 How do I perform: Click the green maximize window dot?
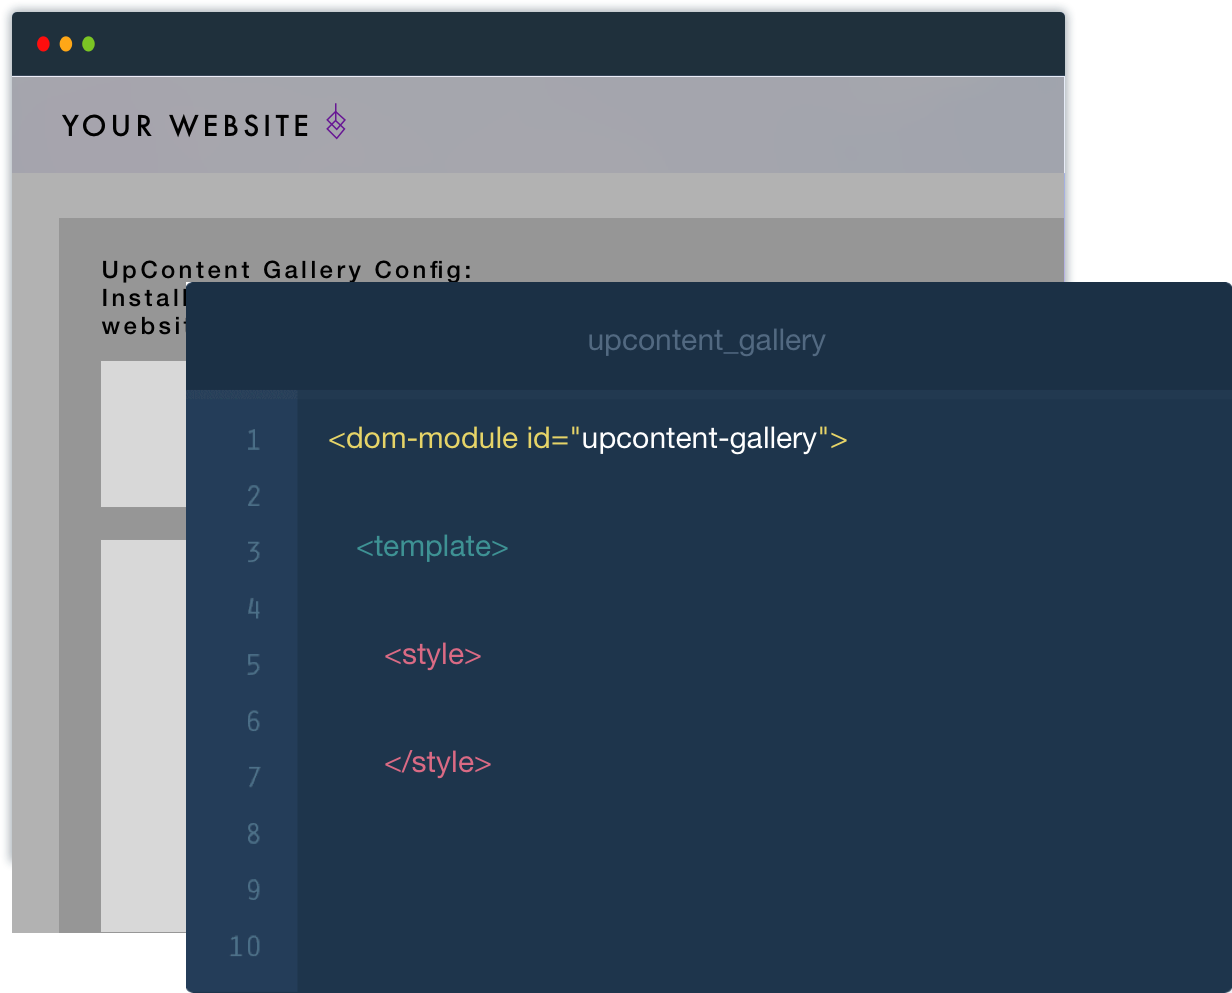pos(88,44)
